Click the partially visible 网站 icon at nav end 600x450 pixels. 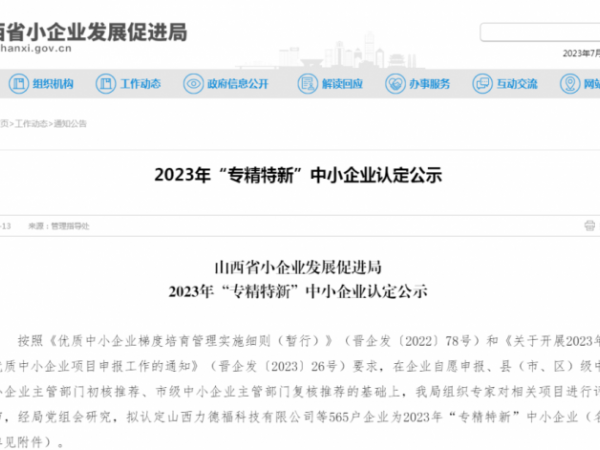[573, 84]
